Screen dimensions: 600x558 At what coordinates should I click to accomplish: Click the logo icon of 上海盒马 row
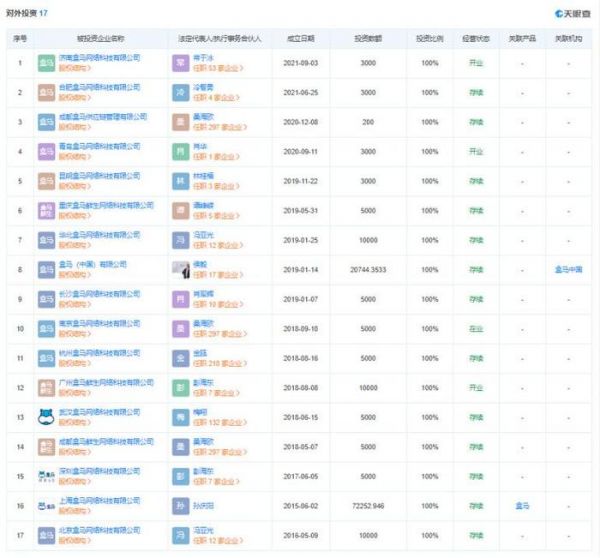[x=46, y=506]
